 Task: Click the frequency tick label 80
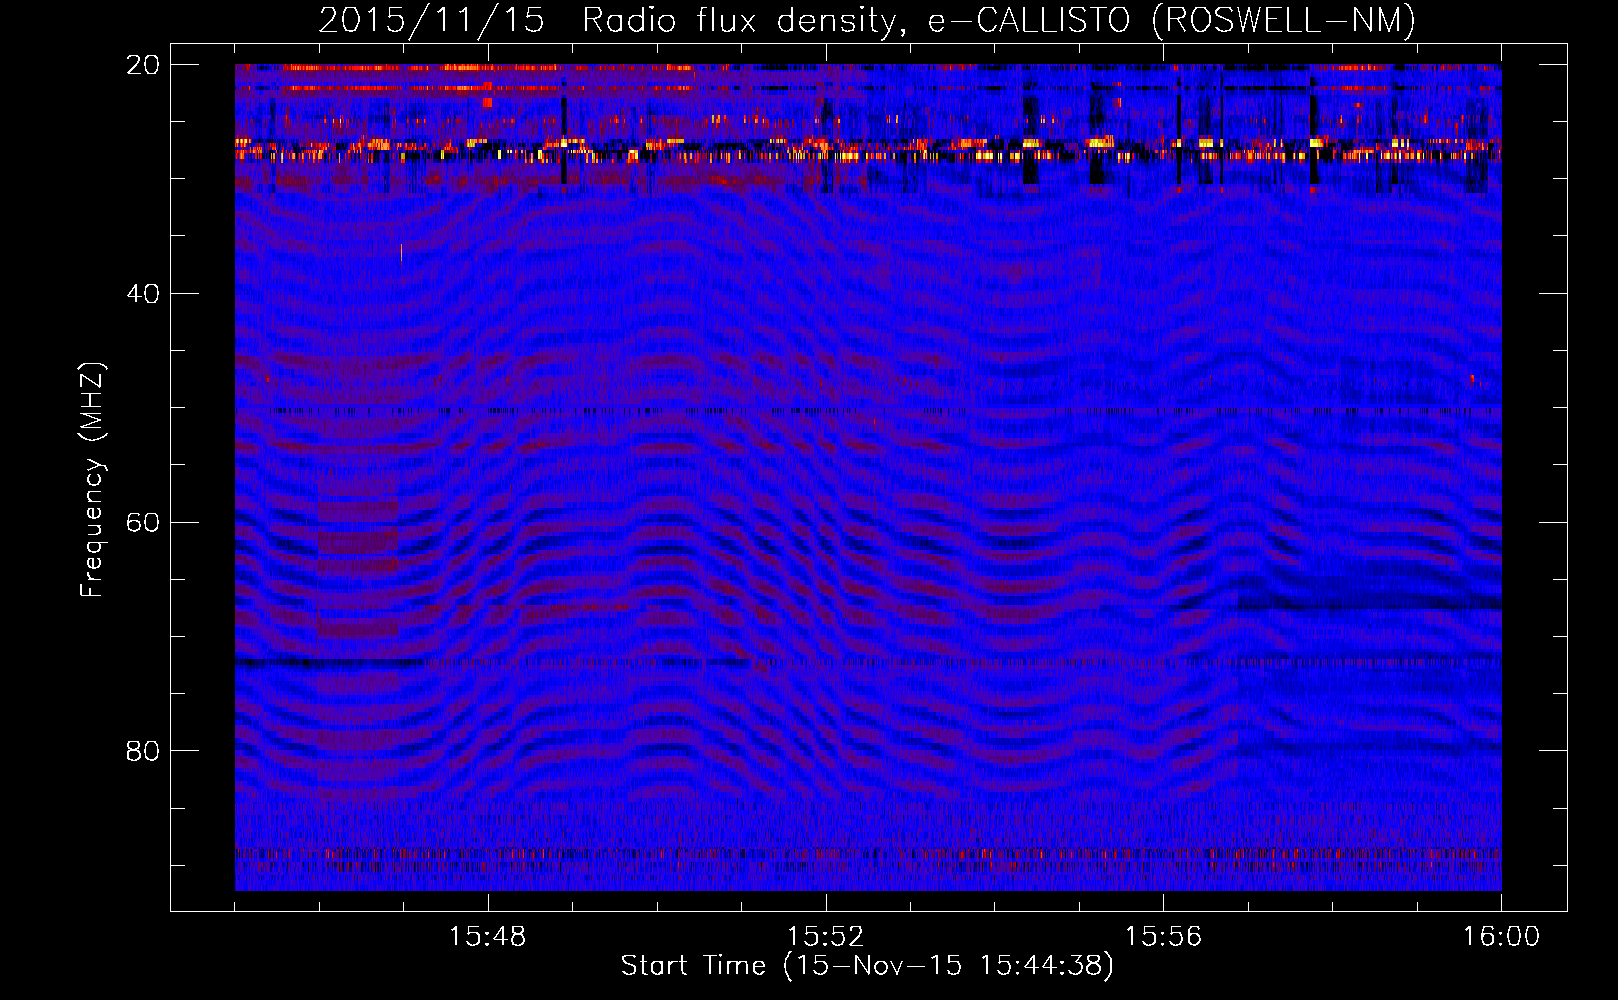click(x=143, y=751)
